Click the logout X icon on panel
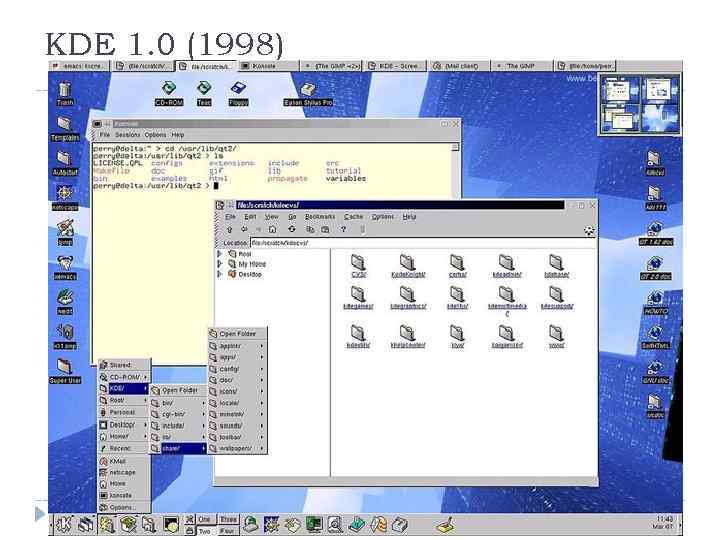The width and height of the screenshot is (720, 540). [x=189, y=520]
